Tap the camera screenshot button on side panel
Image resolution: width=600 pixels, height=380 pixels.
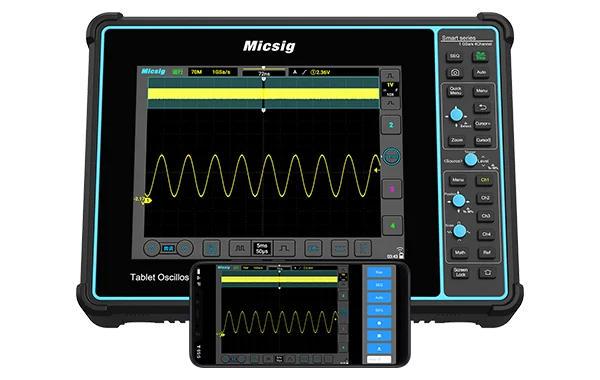[455, 72]
